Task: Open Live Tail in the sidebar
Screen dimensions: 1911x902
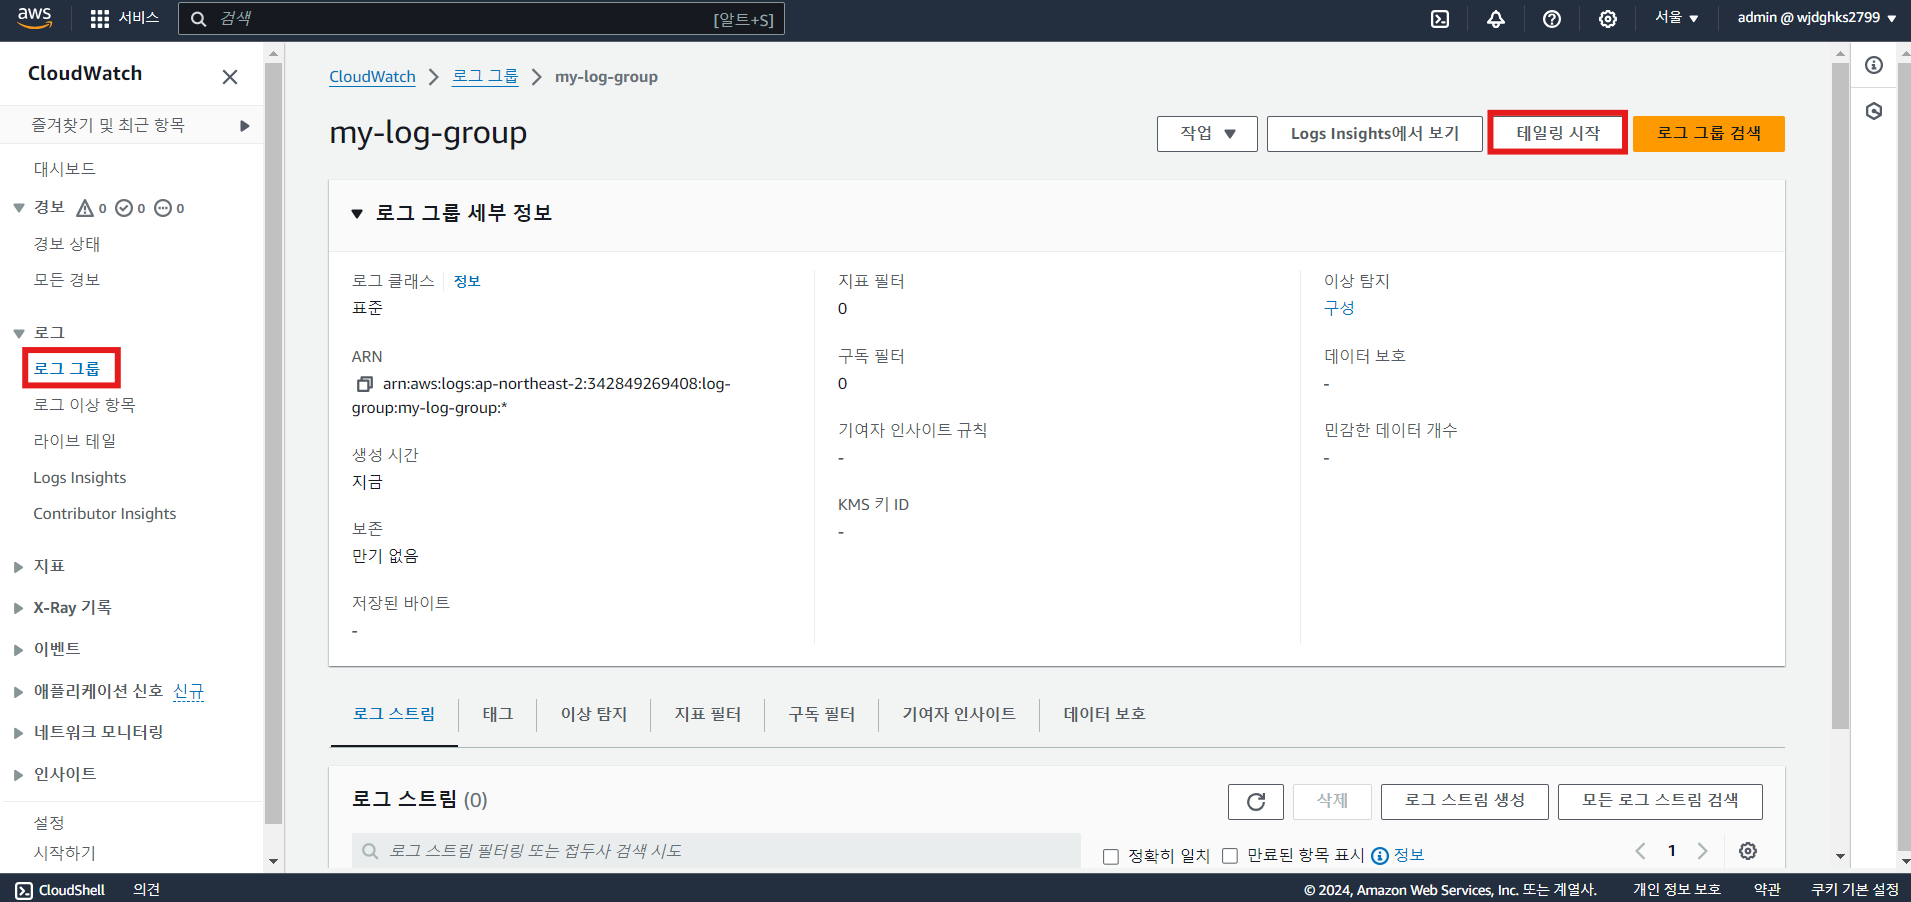Action: click(x=75, y=441)
